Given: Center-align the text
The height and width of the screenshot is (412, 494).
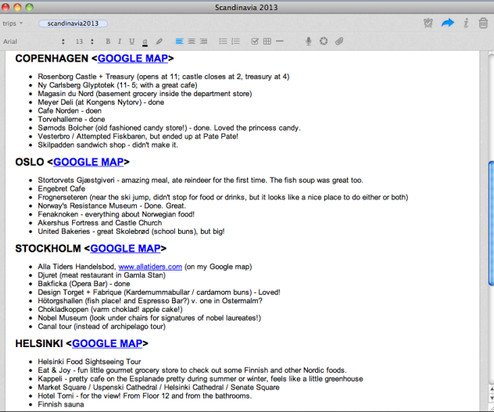Looking at the screenshot, I should coord(191,41).
